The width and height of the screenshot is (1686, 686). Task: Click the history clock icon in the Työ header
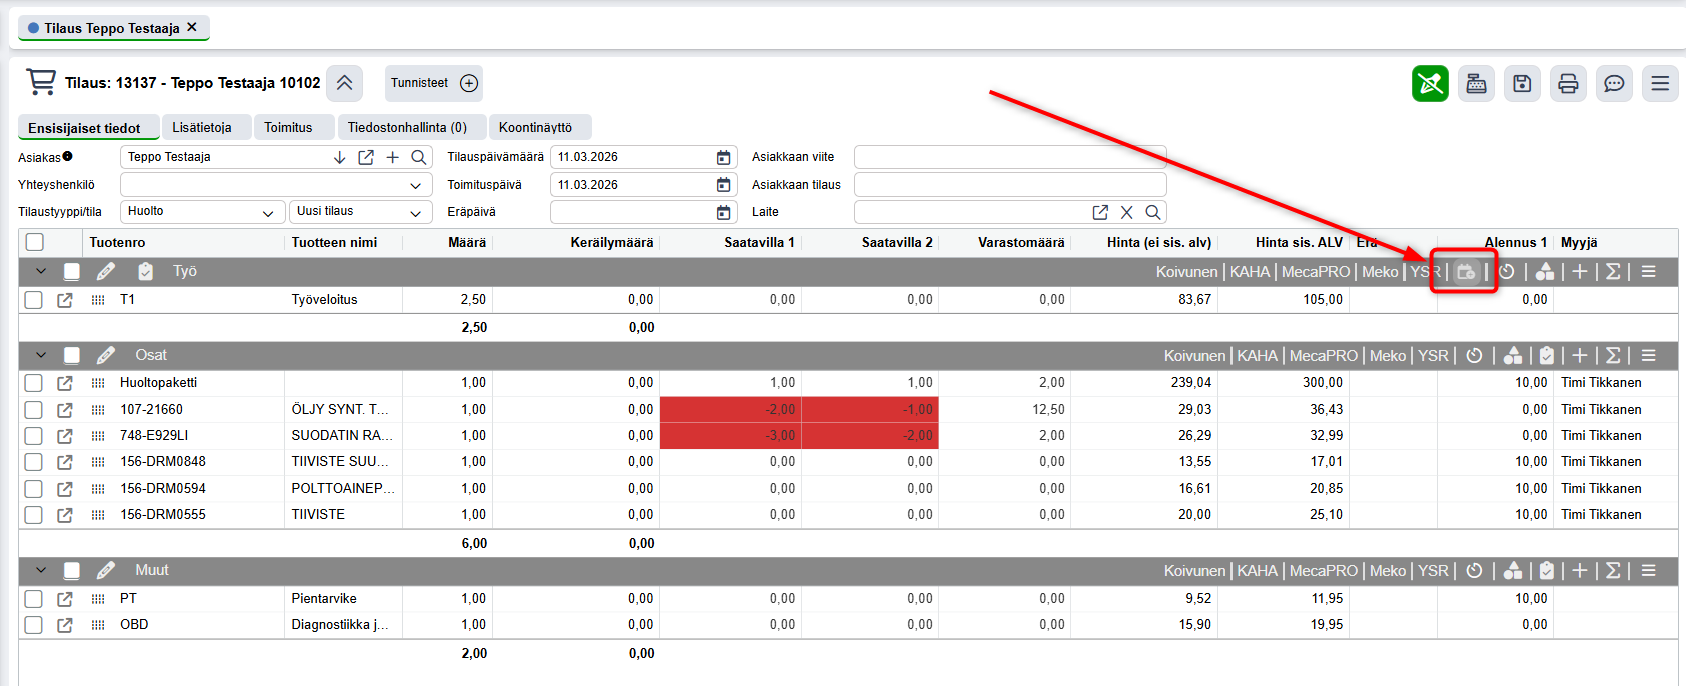(x=1507, y=272)
